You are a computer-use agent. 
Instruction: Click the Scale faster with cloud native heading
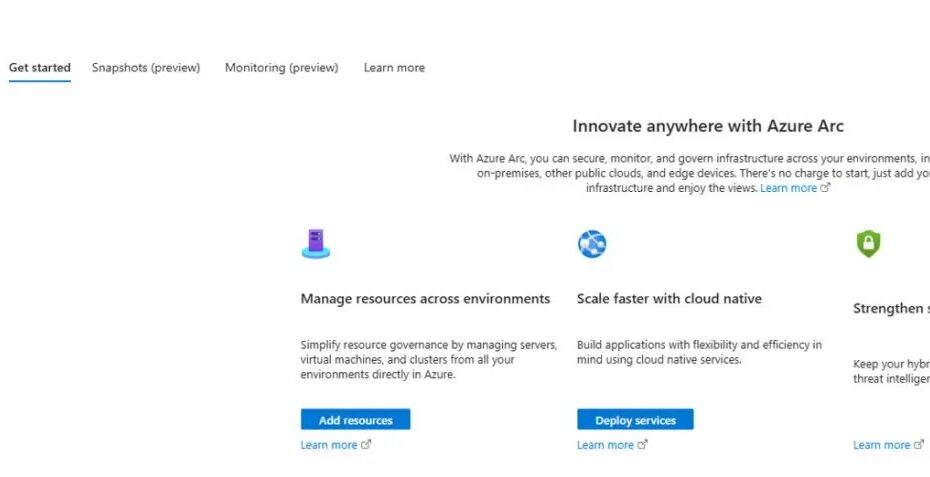669,299
